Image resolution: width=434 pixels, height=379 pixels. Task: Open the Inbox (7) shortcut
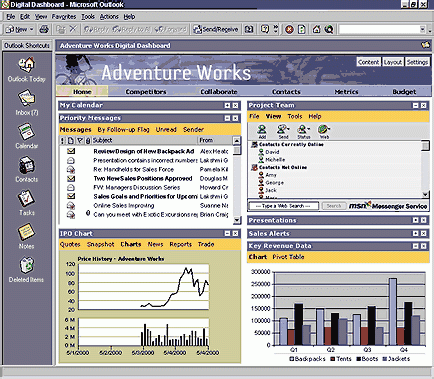point(26,98)
